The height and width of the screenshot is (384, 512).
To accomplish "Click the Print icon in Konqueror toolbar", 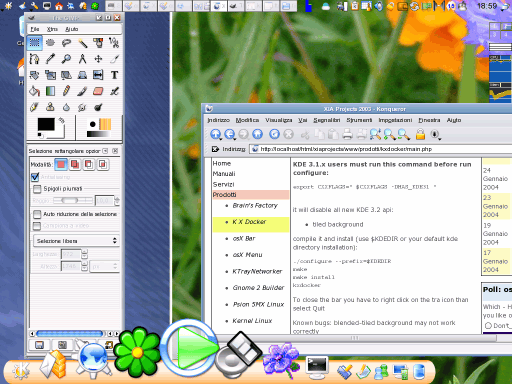I will pyautogui.click(x=347, y=134).
